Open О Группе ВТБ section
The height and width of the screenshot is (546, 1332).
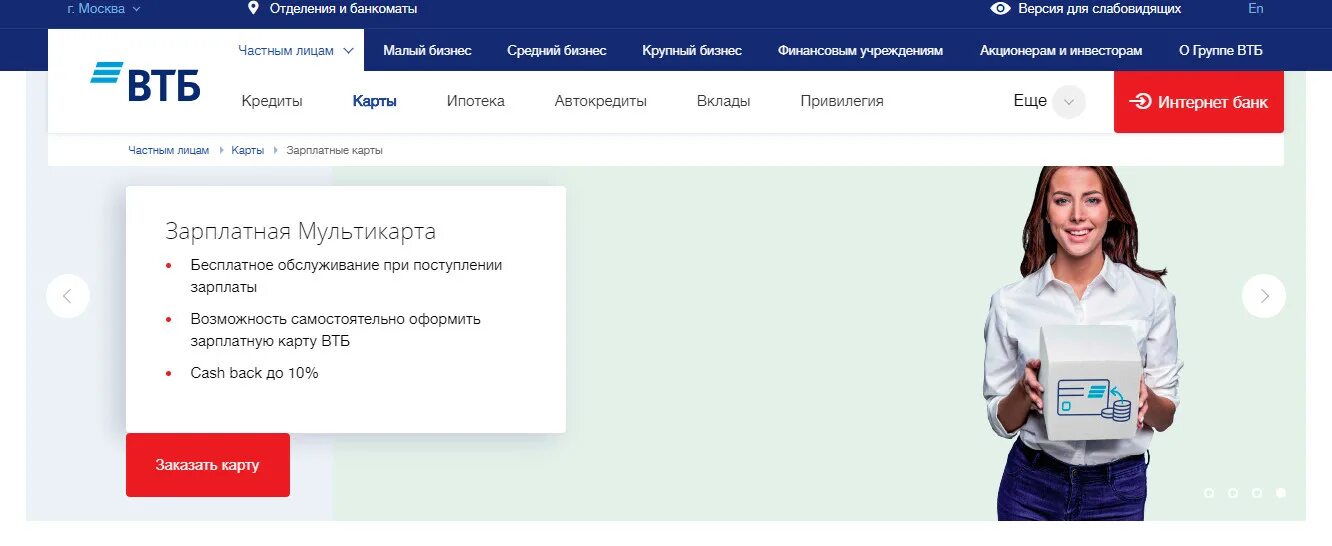pos(1220,50)
